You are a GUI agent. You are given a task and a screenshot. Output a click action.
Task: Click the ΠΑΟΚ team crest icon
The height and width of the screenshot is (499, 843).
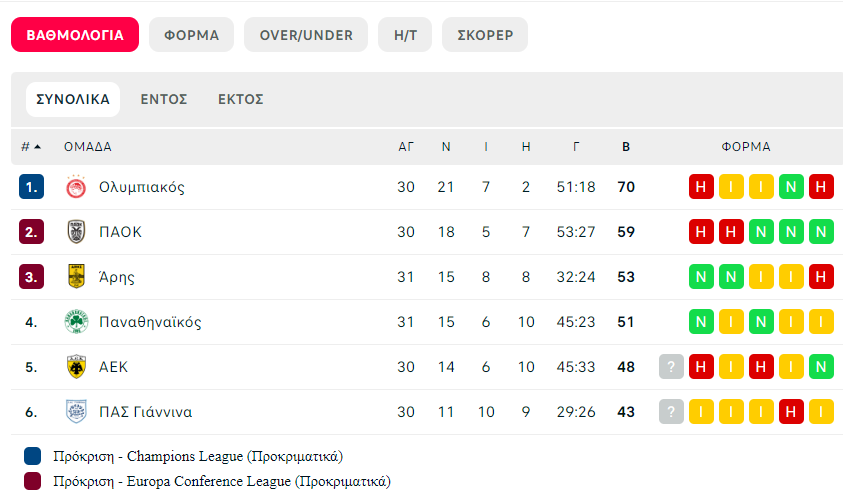click(76, 232)
